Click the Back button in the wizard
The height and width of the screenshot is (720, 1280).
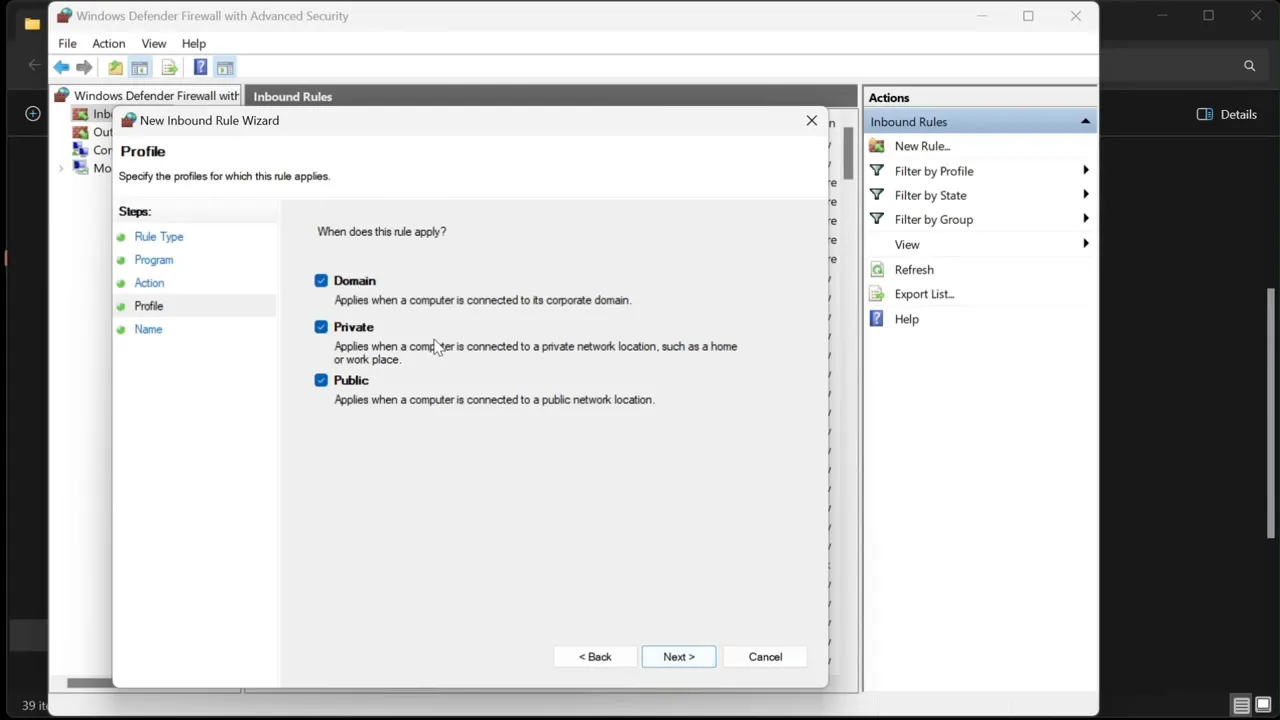[x=595, y=657]
